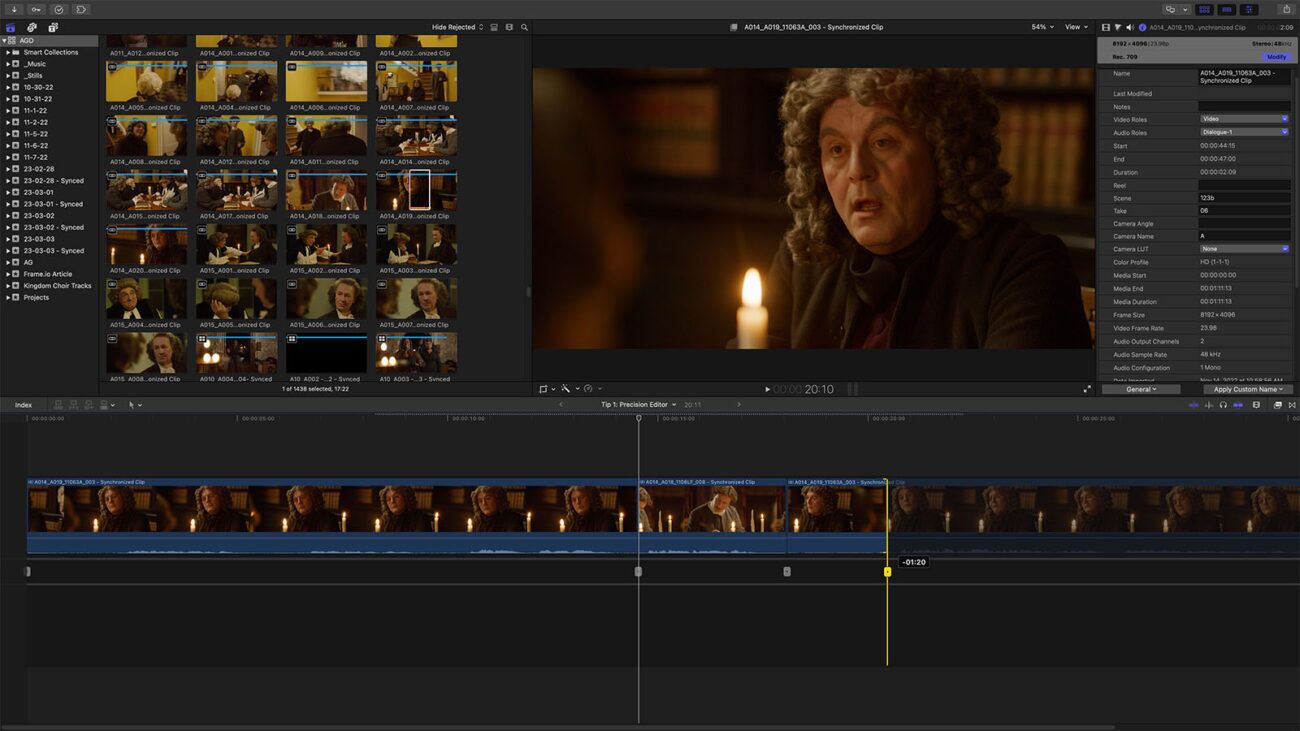Click the Index button in the timeline
This screenshot has width=1300, height=731.
[x=22, y=405]
